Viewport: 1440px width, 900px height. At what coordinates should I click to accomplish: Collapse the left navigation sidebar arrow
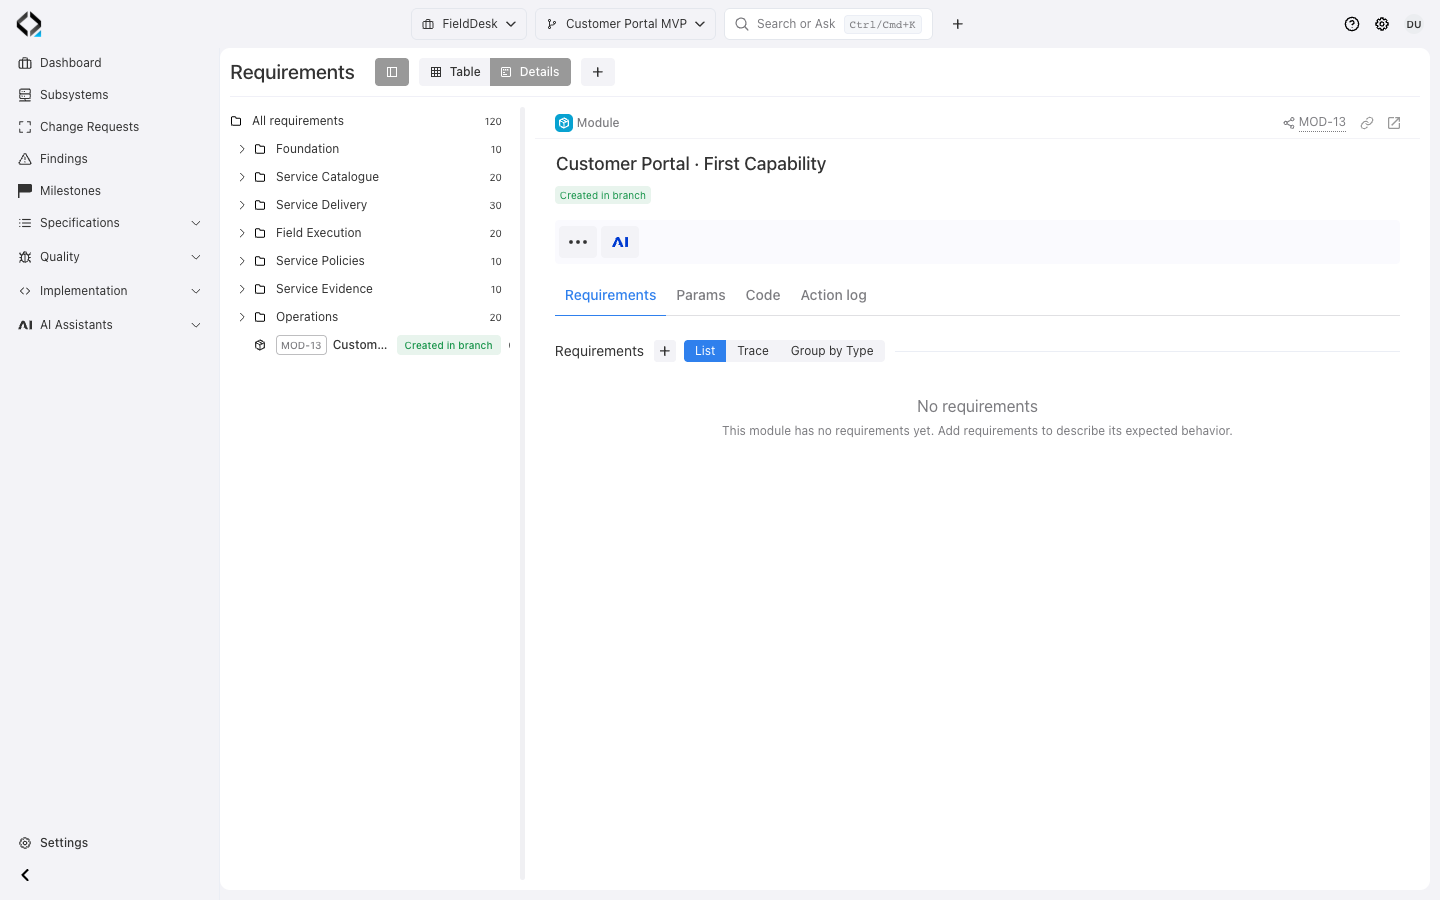point(25,875)
